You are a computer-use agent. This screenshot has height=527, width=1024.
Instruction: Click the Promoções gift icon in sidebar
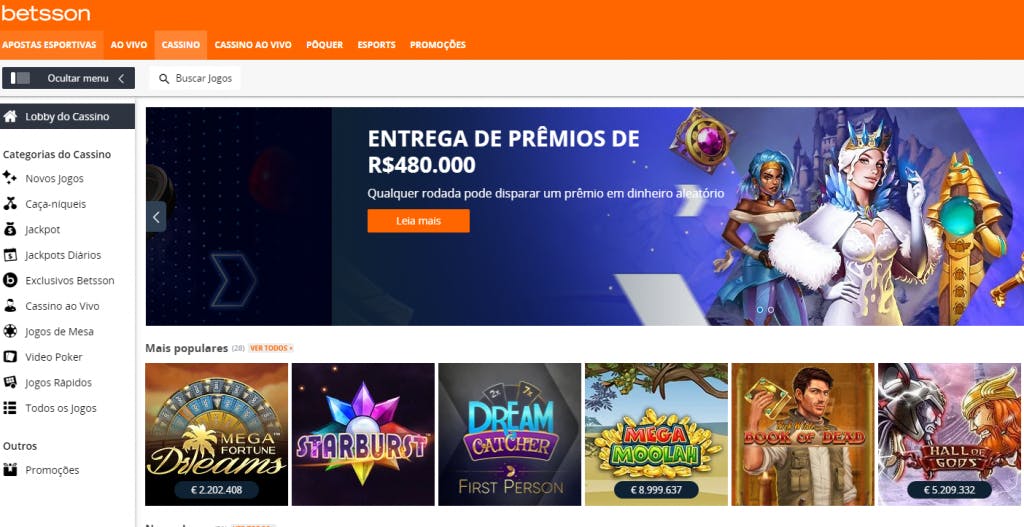[10, 470]
